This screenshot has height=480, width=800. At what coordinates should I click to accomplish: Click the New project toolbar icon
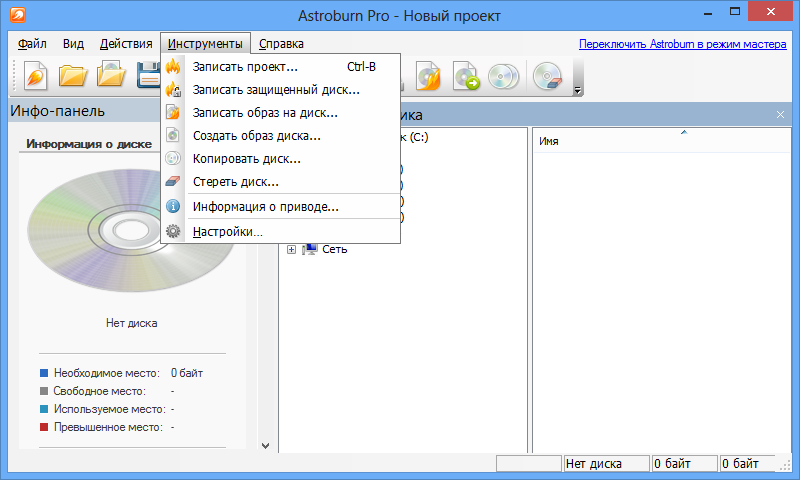35,76
